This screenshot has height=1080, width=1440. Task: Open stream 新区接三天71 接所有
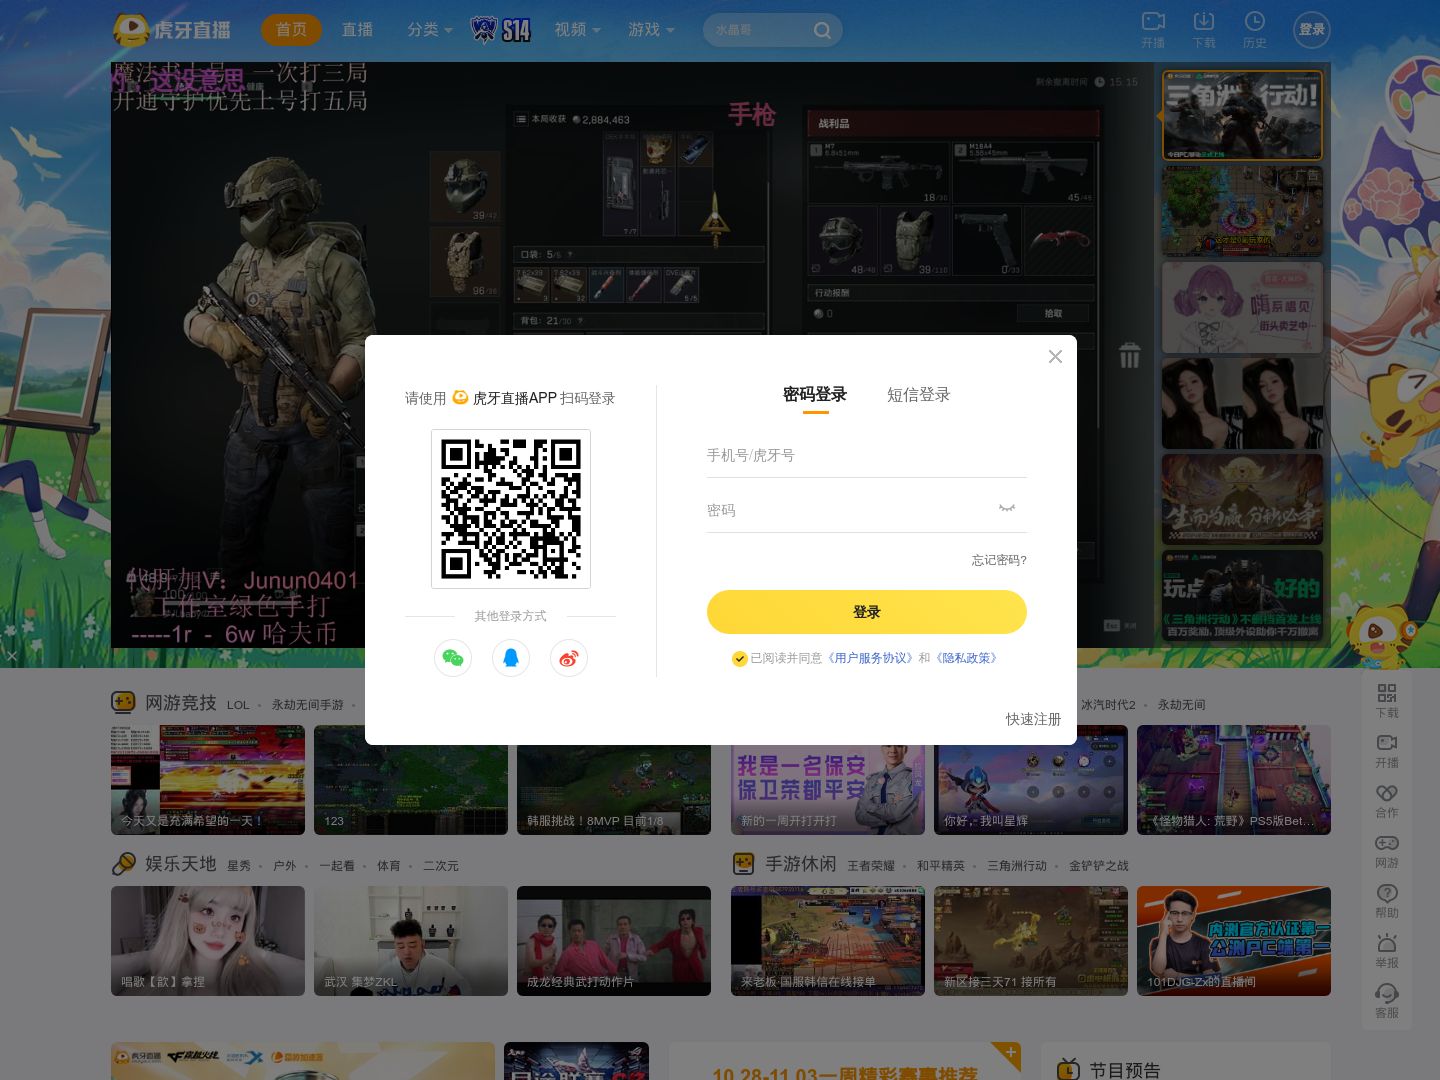1031,941
